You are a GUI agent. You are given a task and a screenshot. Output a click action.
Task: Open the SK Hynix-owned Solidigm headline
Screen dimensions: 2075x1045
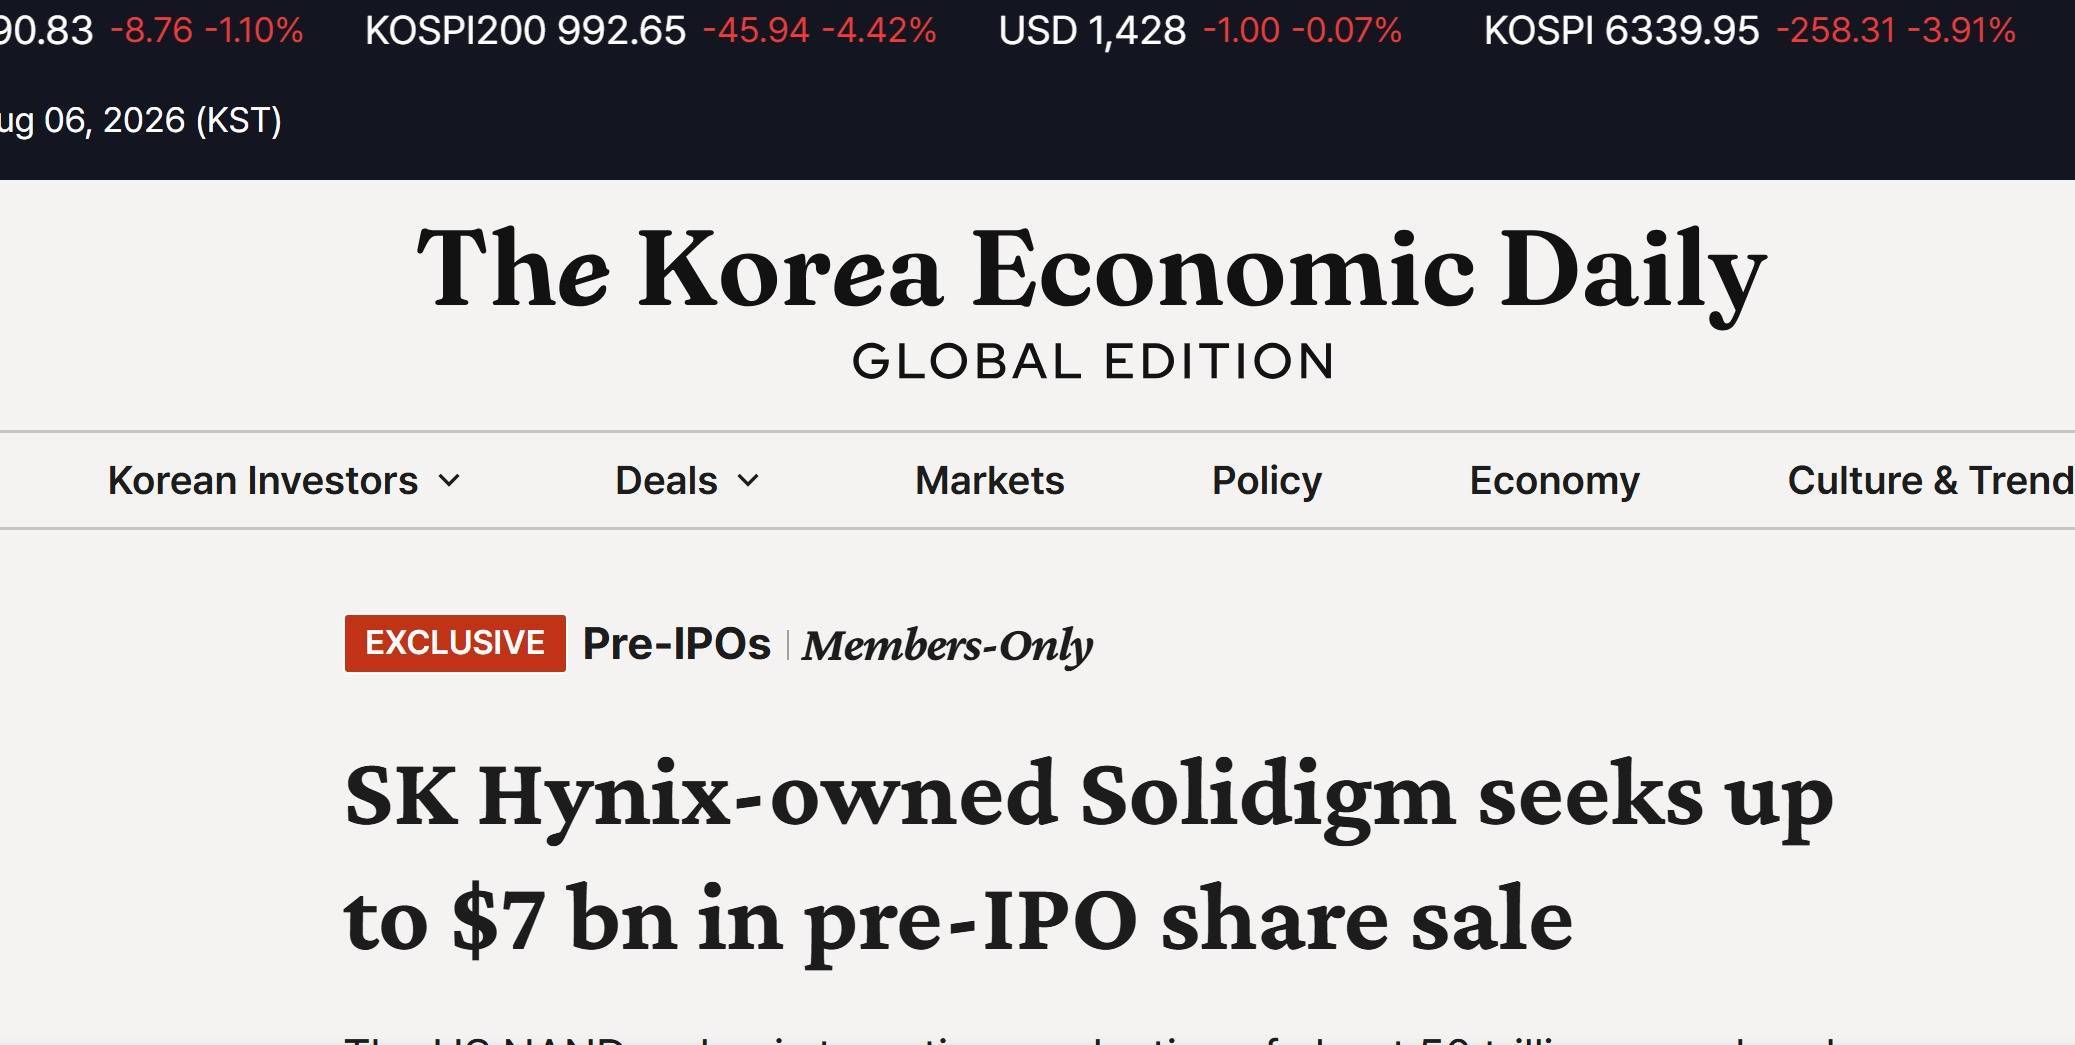[1088, 858]
